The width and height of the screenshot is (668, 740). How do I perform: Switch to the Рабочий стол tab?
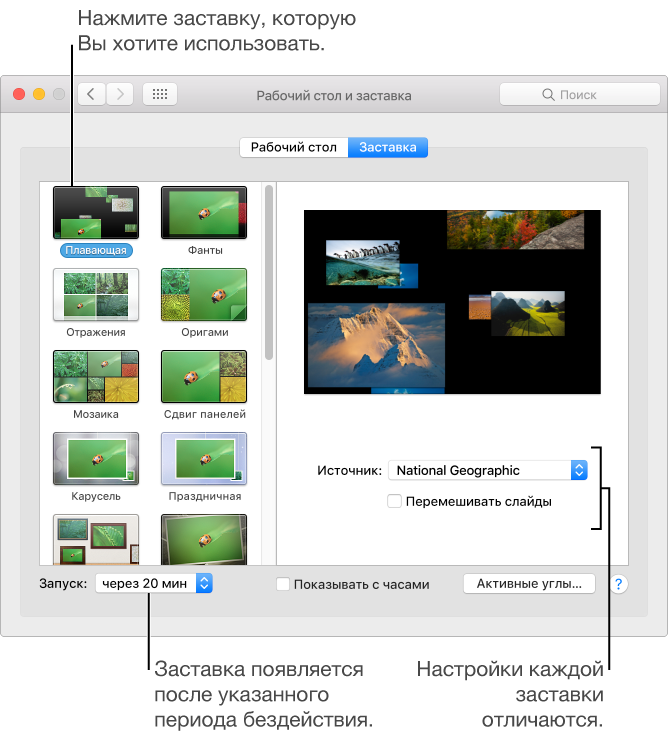pyautogui.click(x=294, y=147)
